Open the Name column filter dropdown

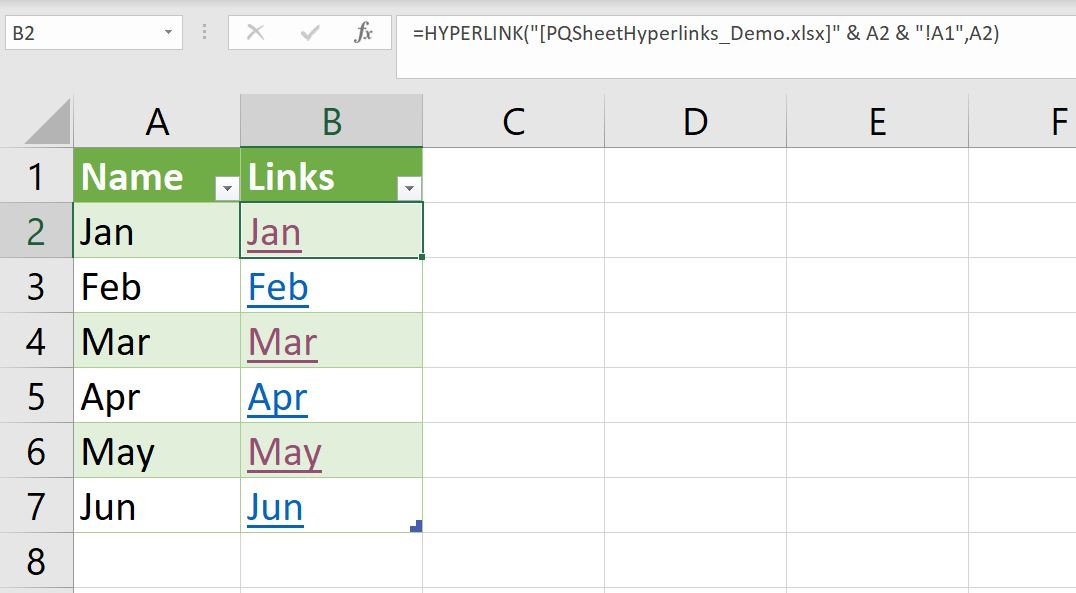[x=227, y=187]
